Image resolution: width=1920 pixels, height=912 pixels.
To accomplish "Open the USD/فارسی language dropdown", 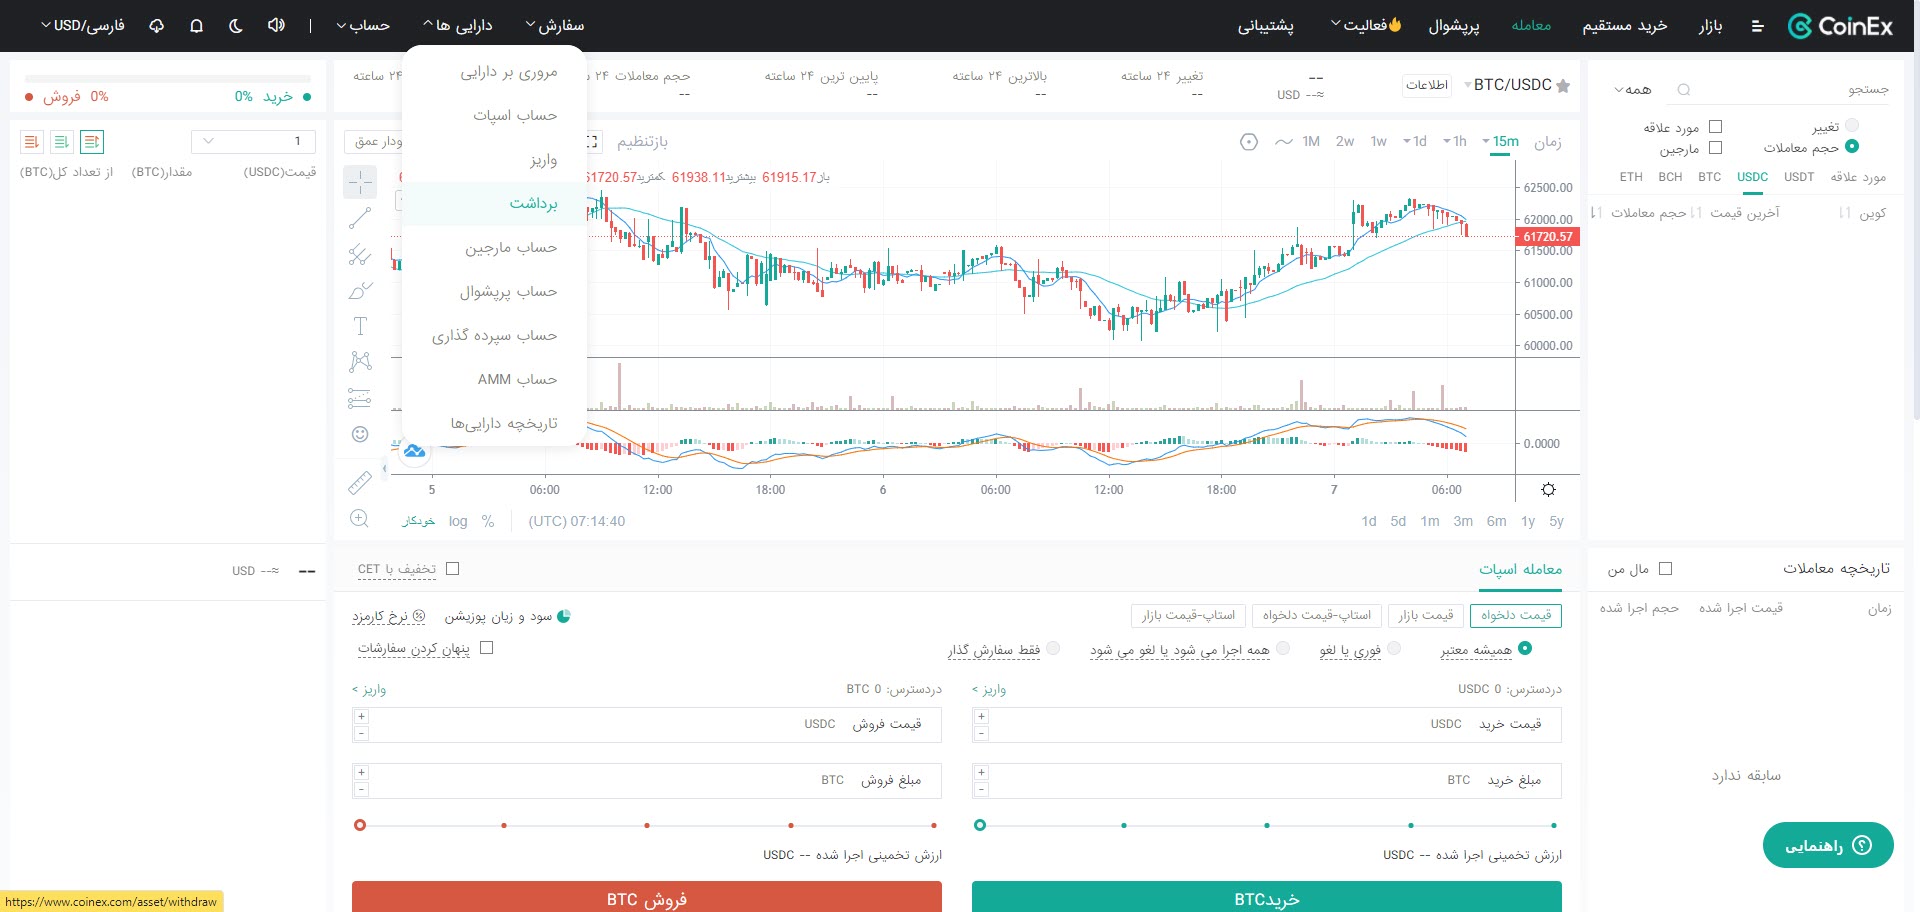I will pyautogui.click(x=83, y=25).
